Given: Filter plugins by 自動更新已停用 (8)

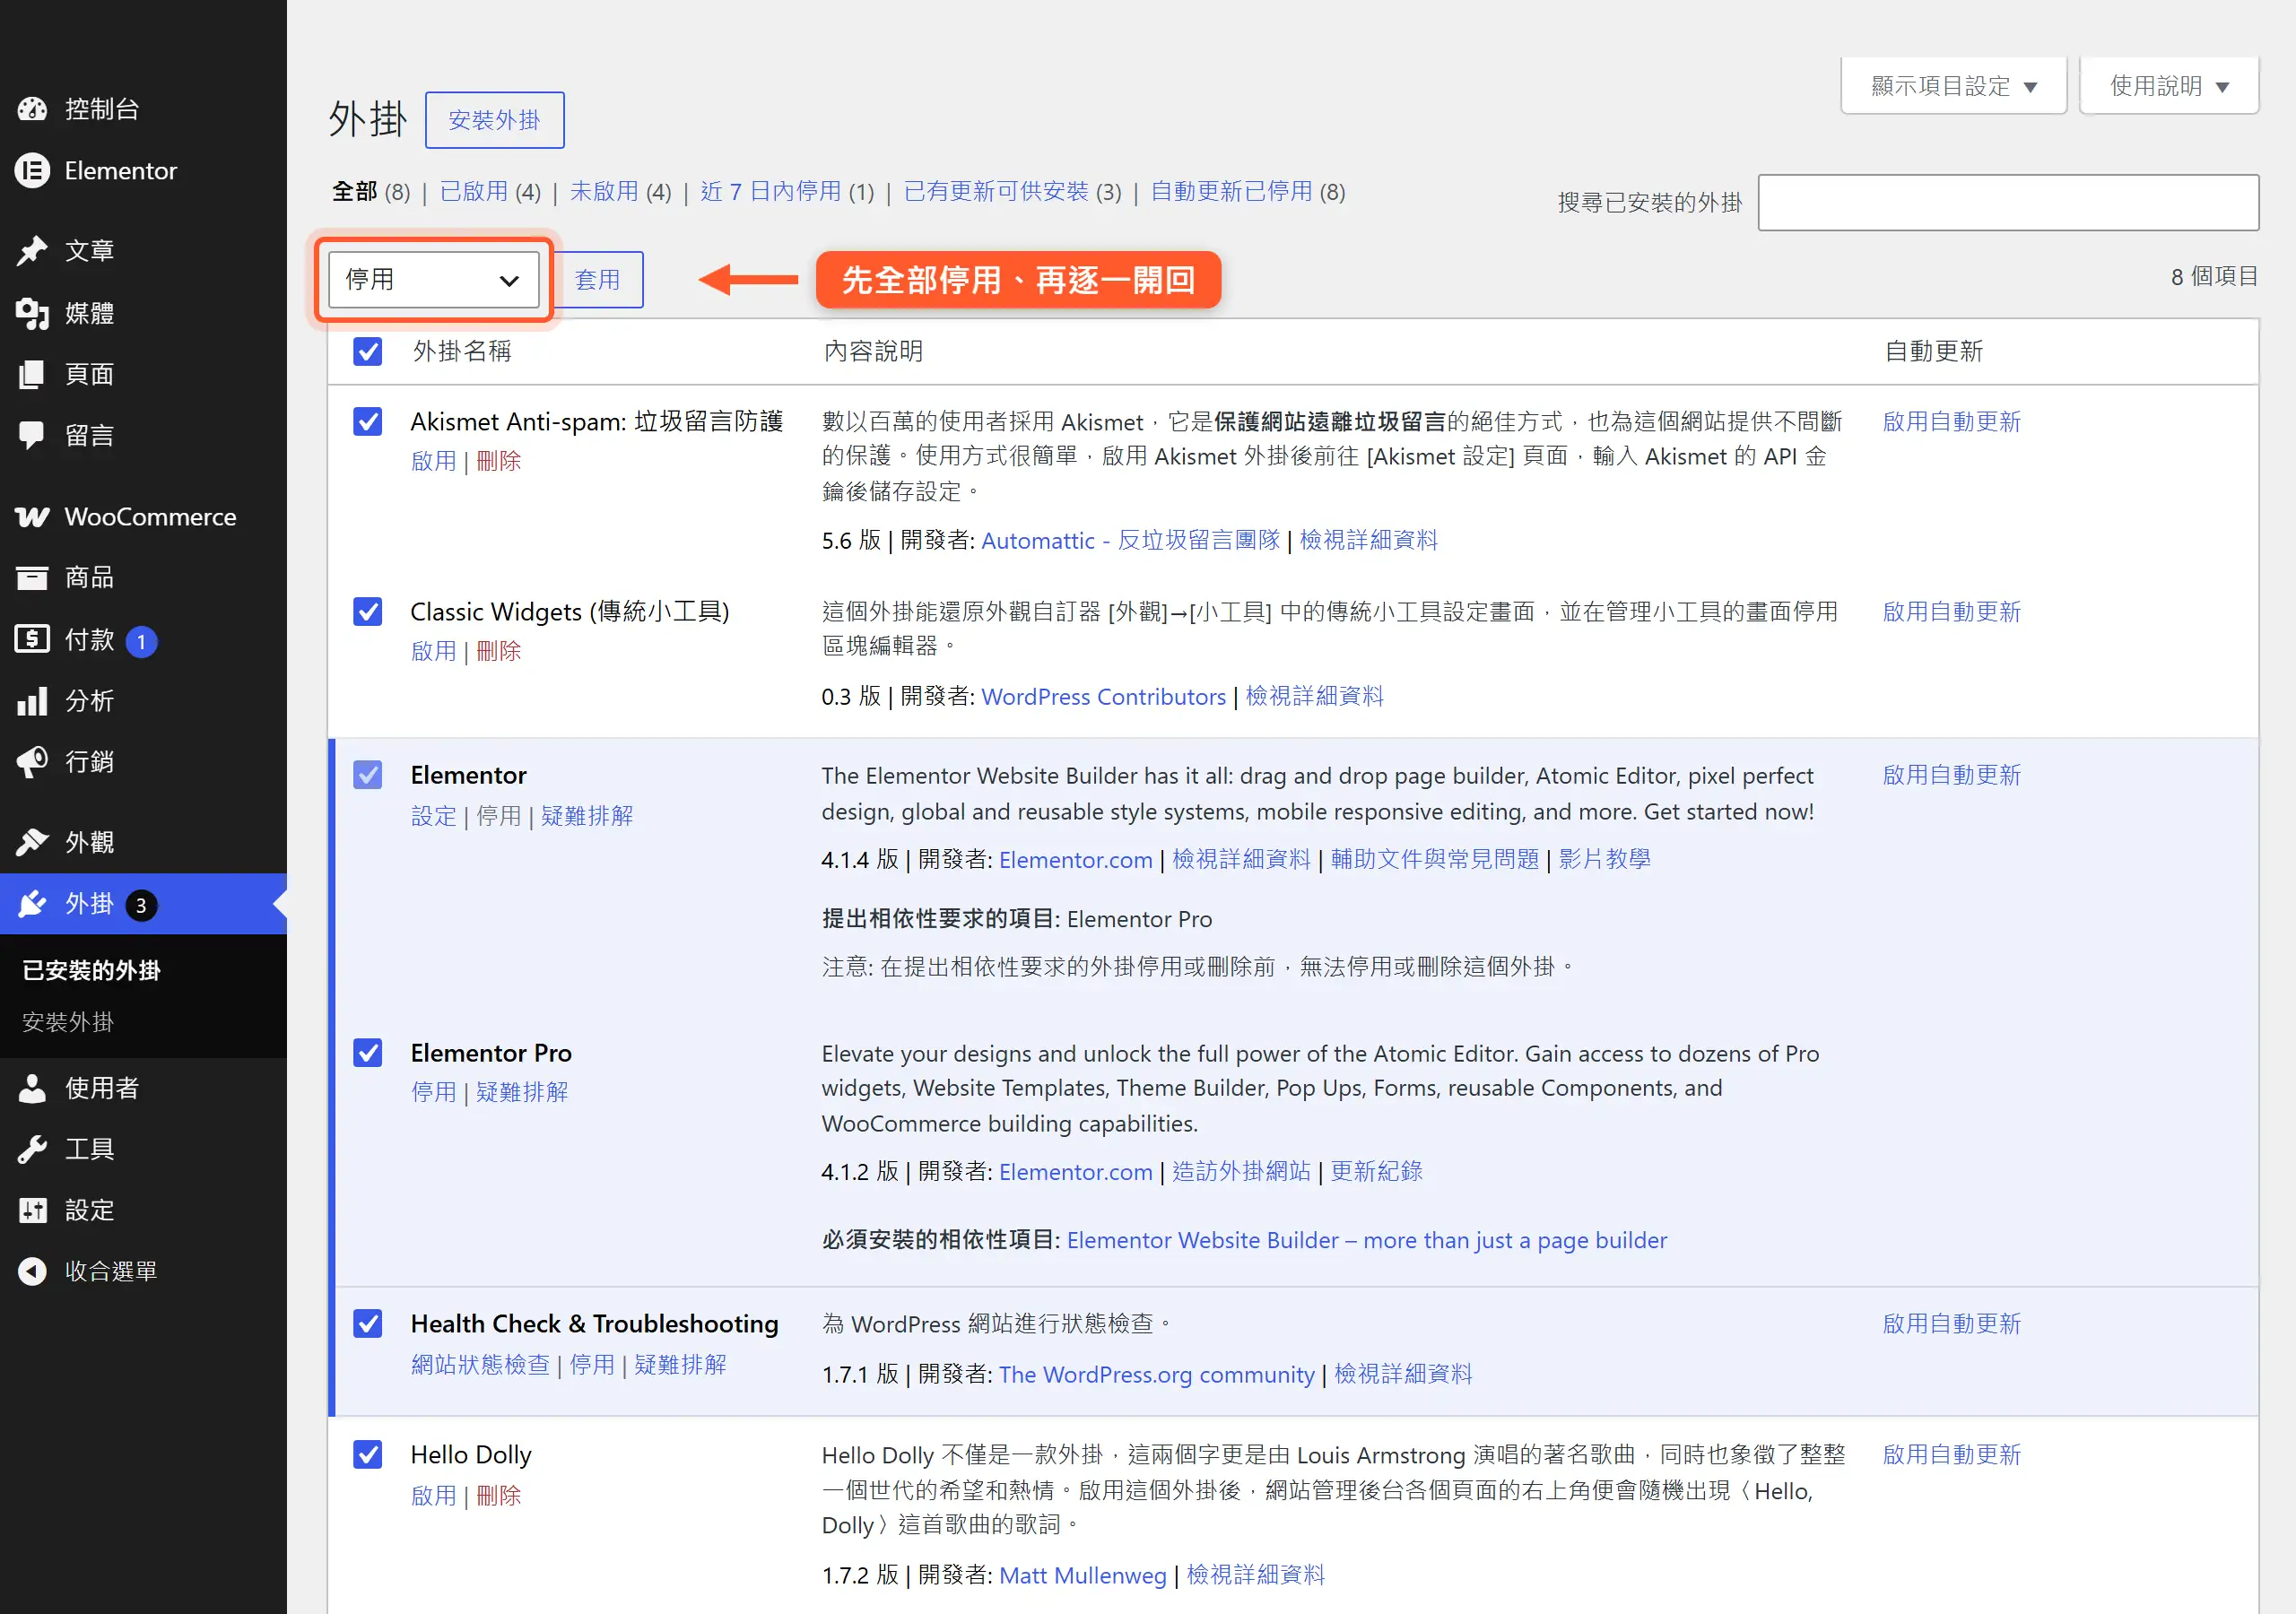Looking at the screenshot, I should (1248, 191).
